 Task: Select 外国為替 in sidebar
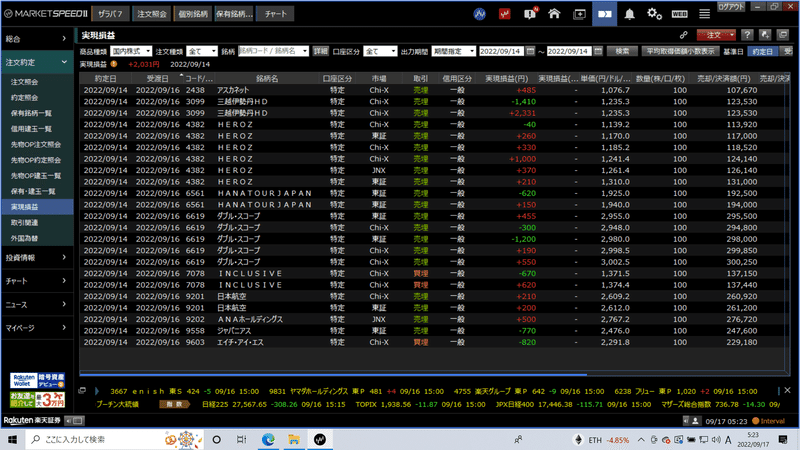pyautogui.click(x=24, y=238)
